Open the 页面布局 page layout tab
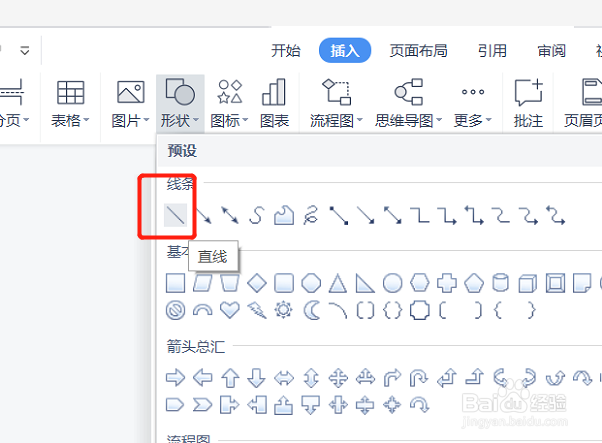Screen dimensions: 602x443 click(x=418, y=51)
